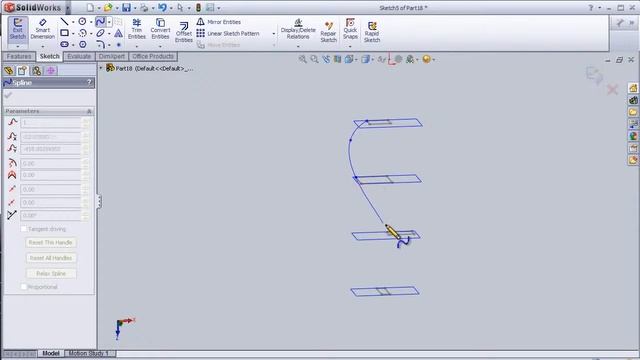This screenshot has width=640, height=360.
Task: Switch to the Features ribbon tab
Action: coord(19,56)
